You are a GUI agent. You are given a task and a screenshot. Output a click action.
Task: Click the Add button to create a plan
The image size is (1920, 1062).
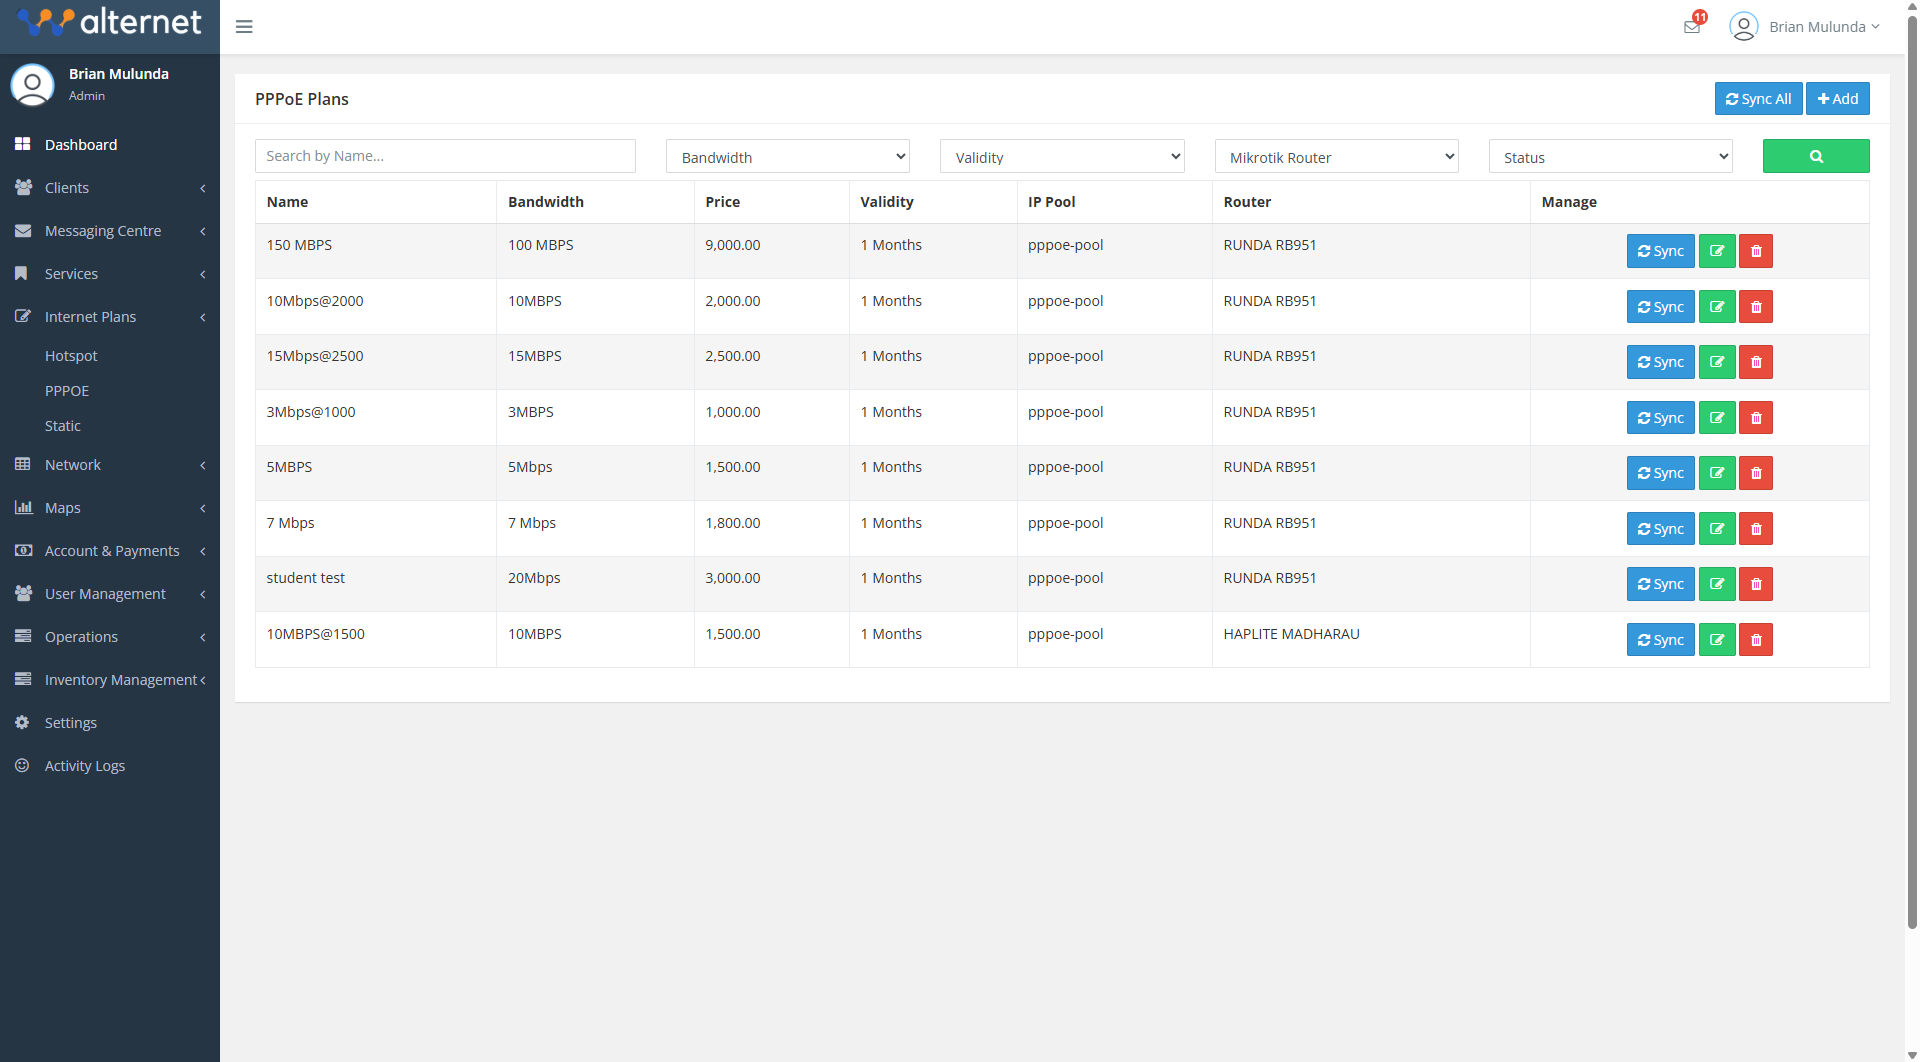tap(1837, 98)
